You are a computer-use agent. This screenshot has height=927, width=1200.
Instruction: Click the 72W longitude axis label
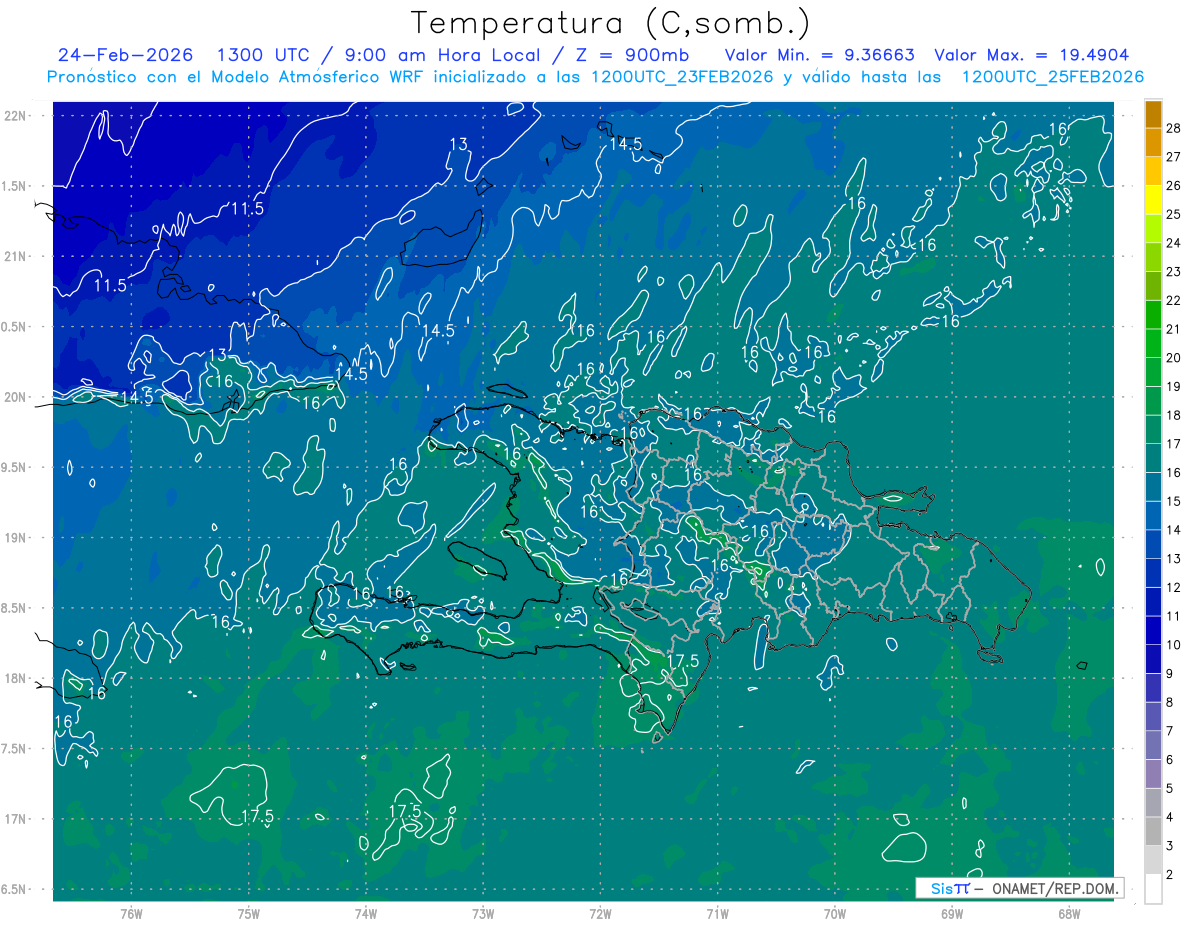pyautogui.click(x=600, y=913)
